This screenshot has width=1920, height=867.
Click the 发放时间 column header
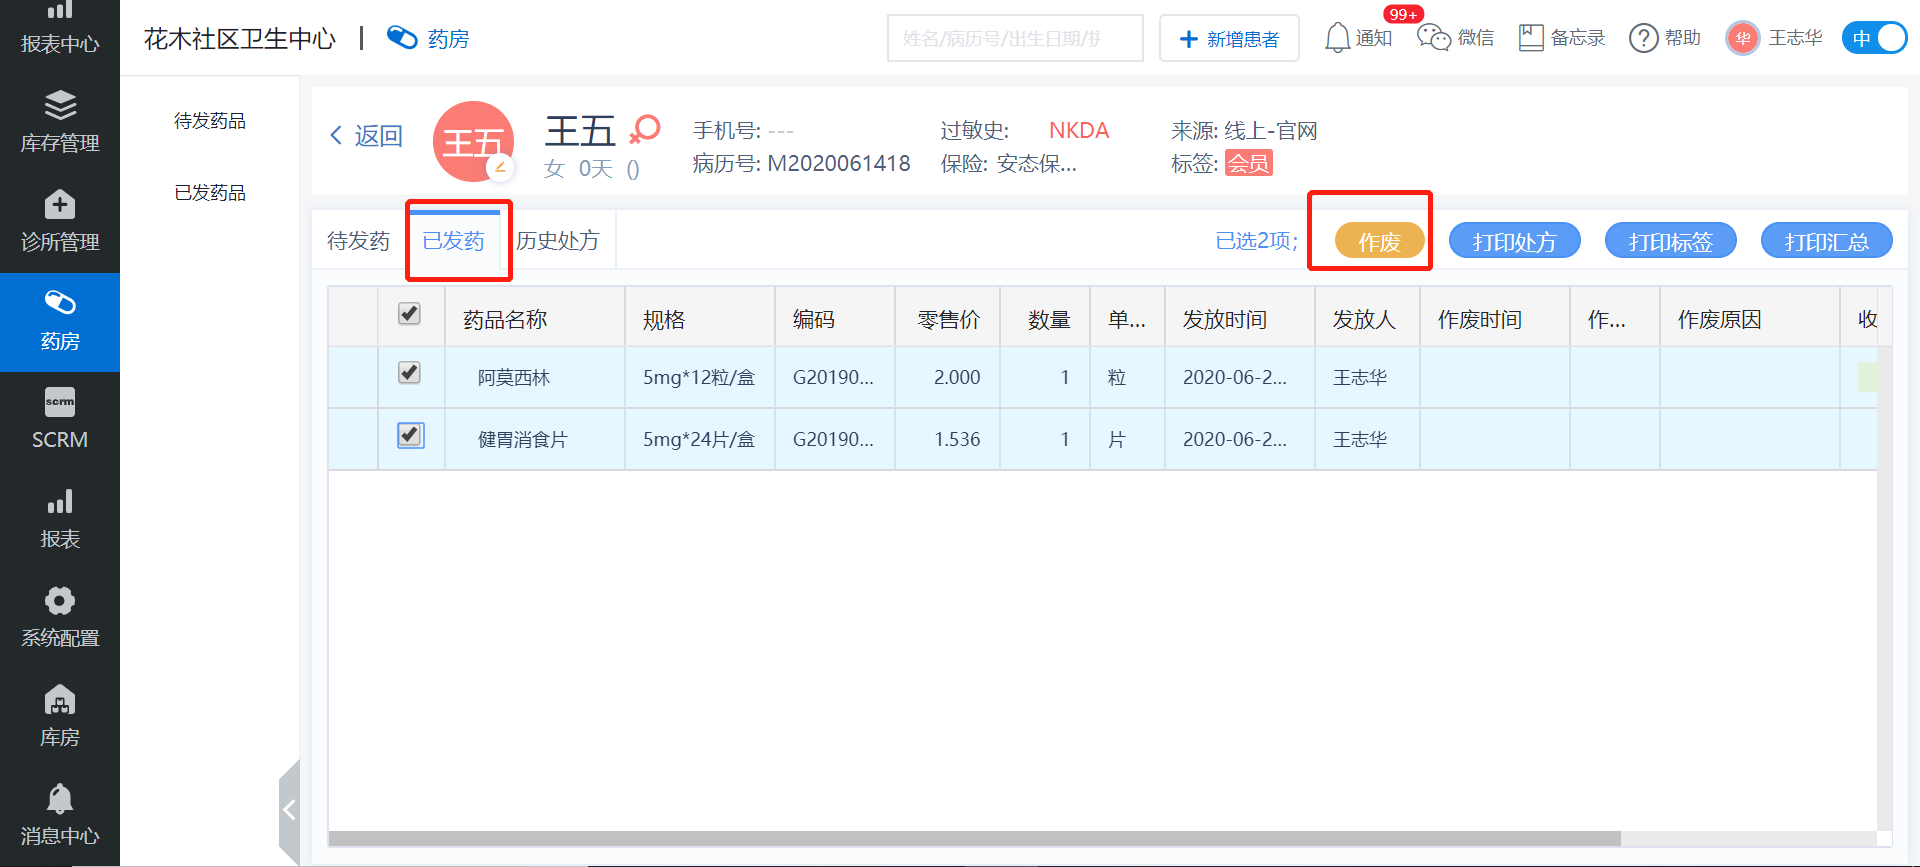pos(1240,319)
